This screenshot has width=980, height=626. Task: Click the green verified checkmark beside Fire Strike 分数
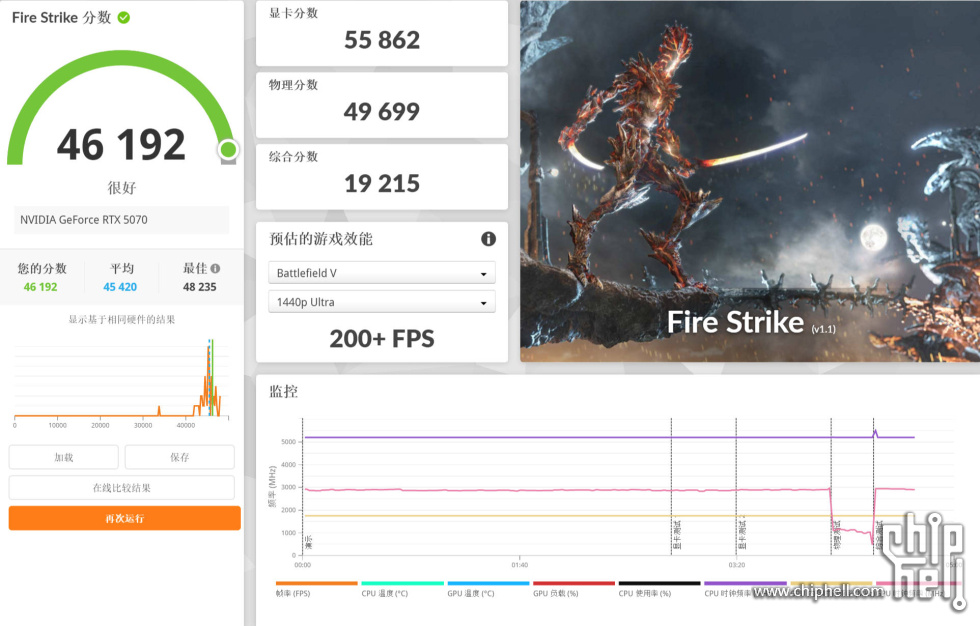[124, 17]
